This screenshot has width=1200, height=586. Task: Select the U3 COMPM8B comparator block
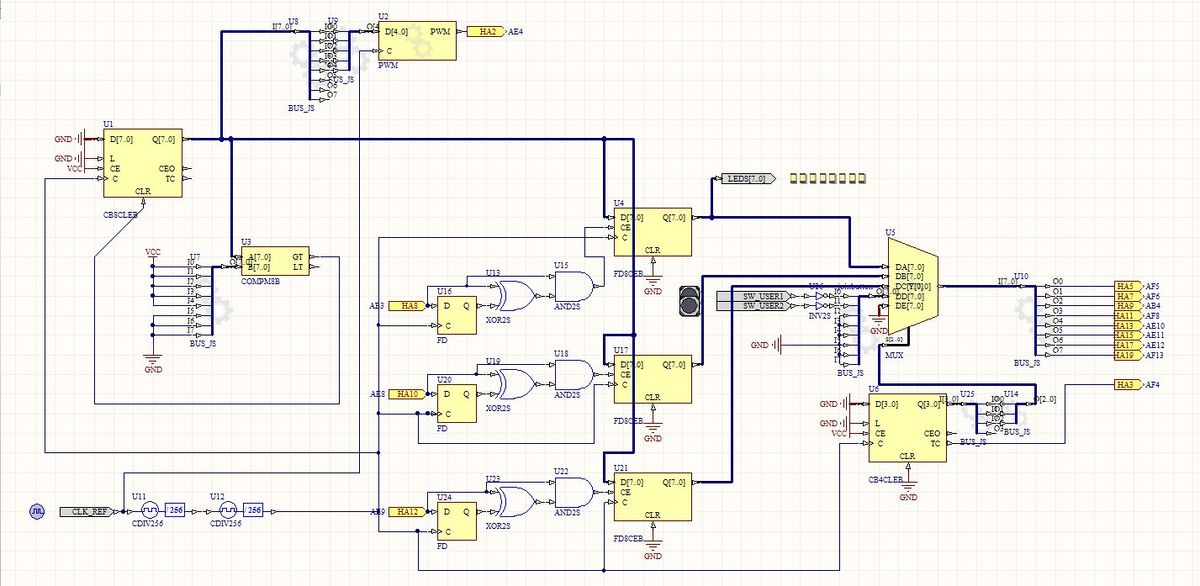[275, 261]
